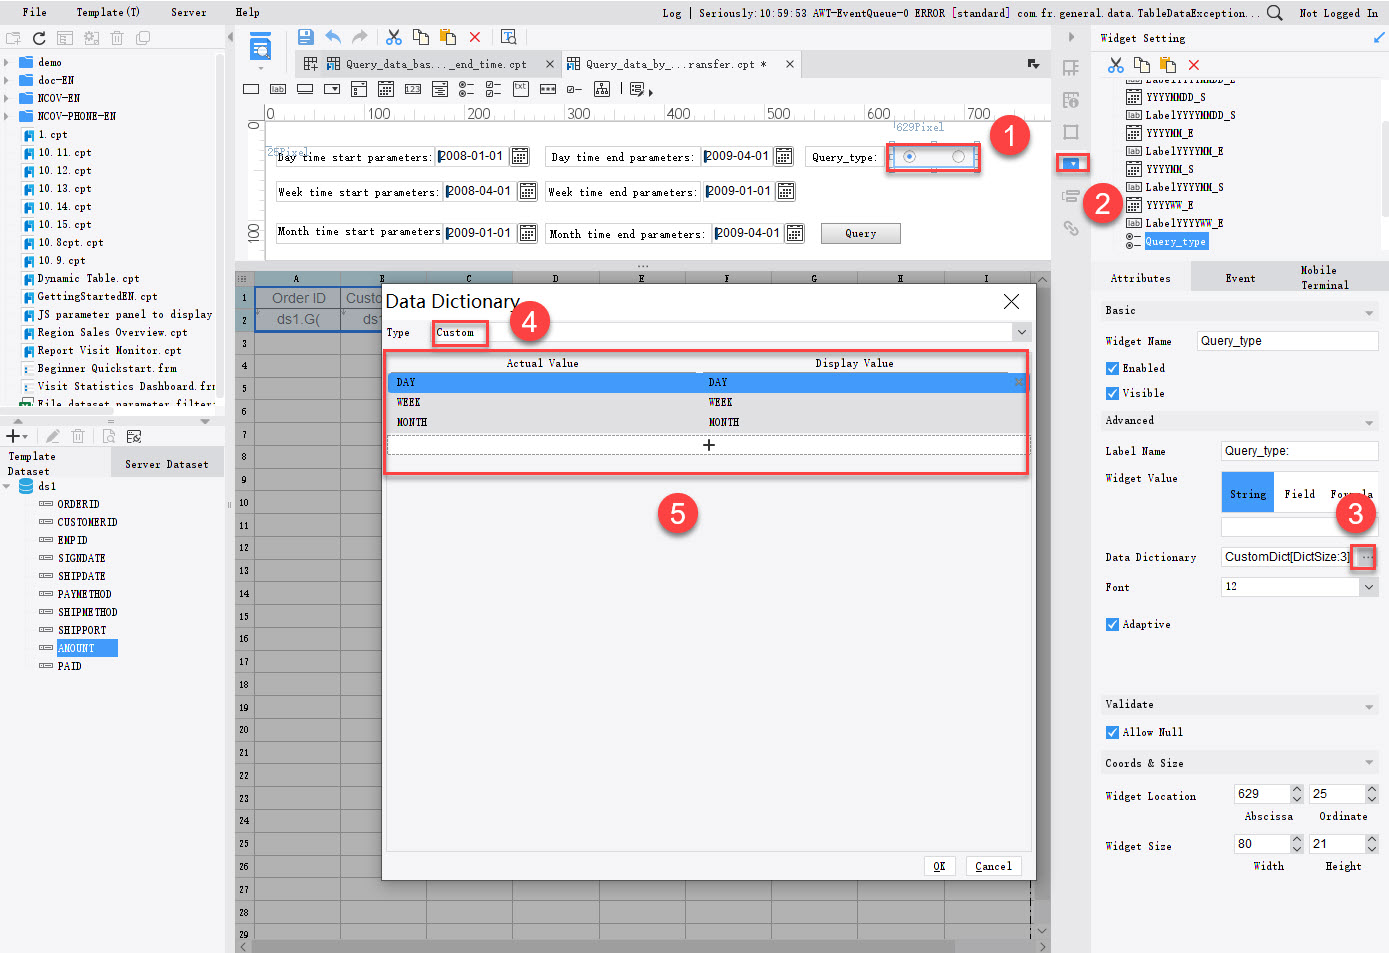This screenshot has height=953, width=1389.
Task: Open the Server menu
Action: pyautogui.click(x=189, y=12)
